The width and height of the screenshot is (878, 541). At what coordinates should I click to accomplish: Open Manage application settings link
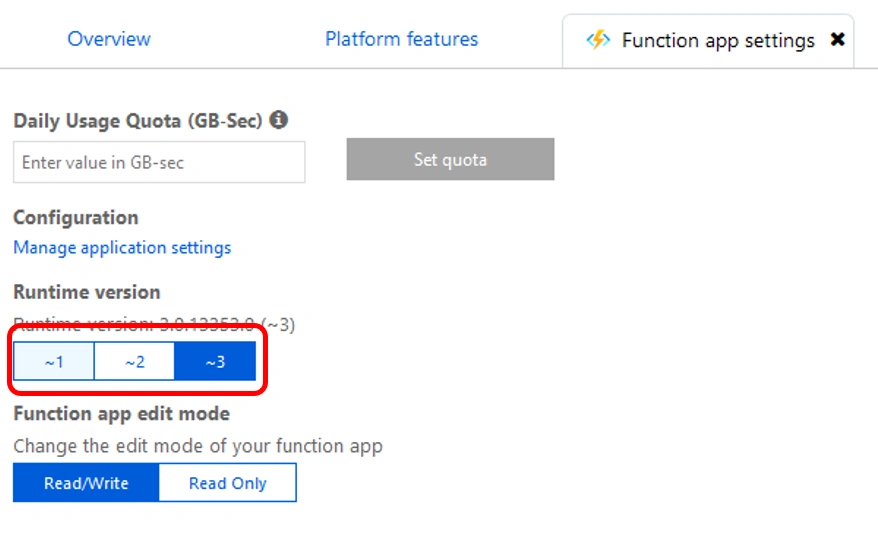pos(122,248)
